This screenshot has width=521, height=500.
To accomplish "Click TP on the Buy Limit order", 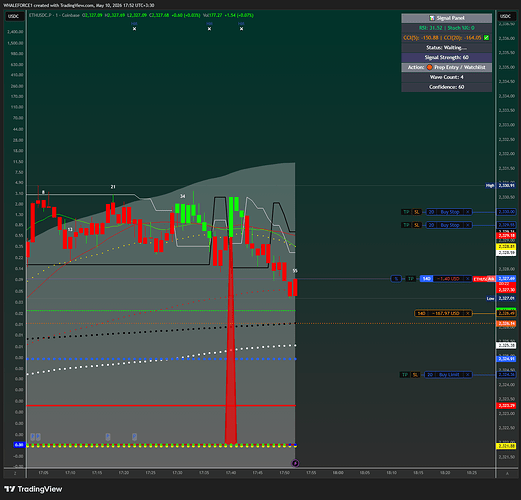I will click(405, 375).
